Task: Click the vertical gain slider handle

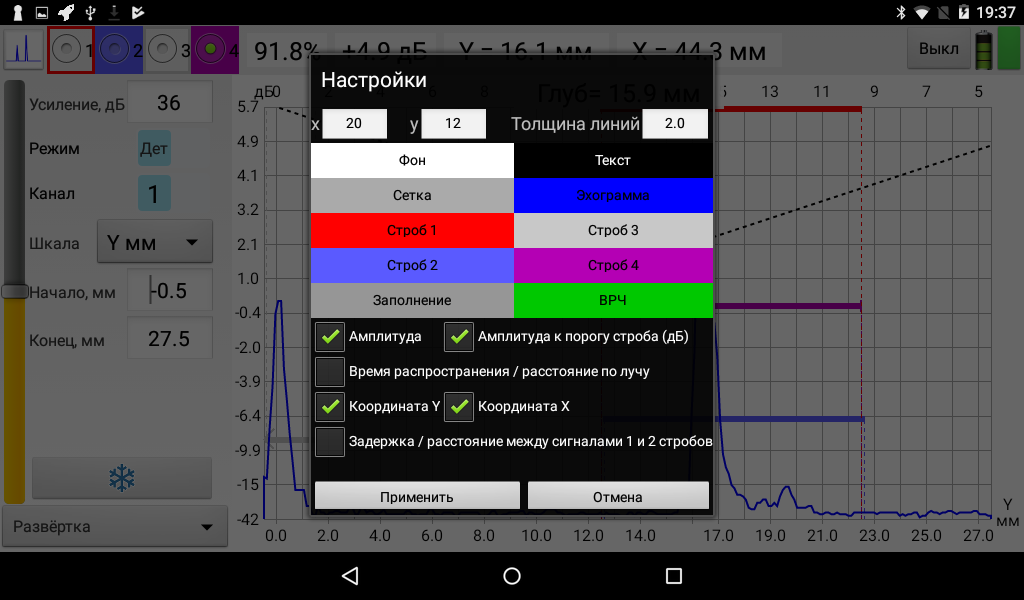Action: click(14, 291)
